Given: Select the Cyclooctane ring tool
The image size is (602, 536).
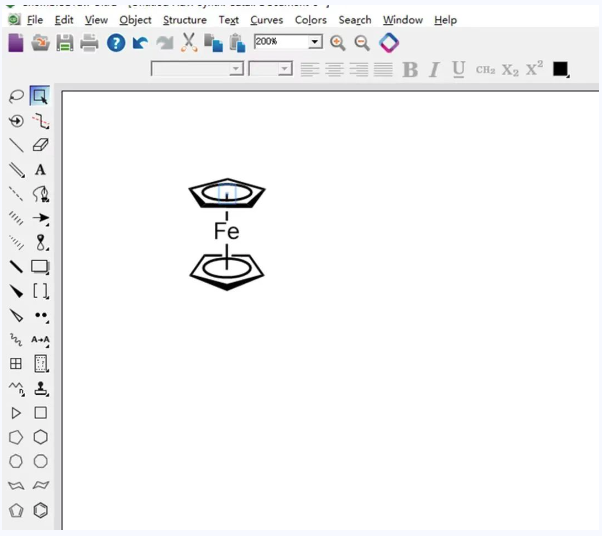Looking at the screenshot, I should click(41, 462).
